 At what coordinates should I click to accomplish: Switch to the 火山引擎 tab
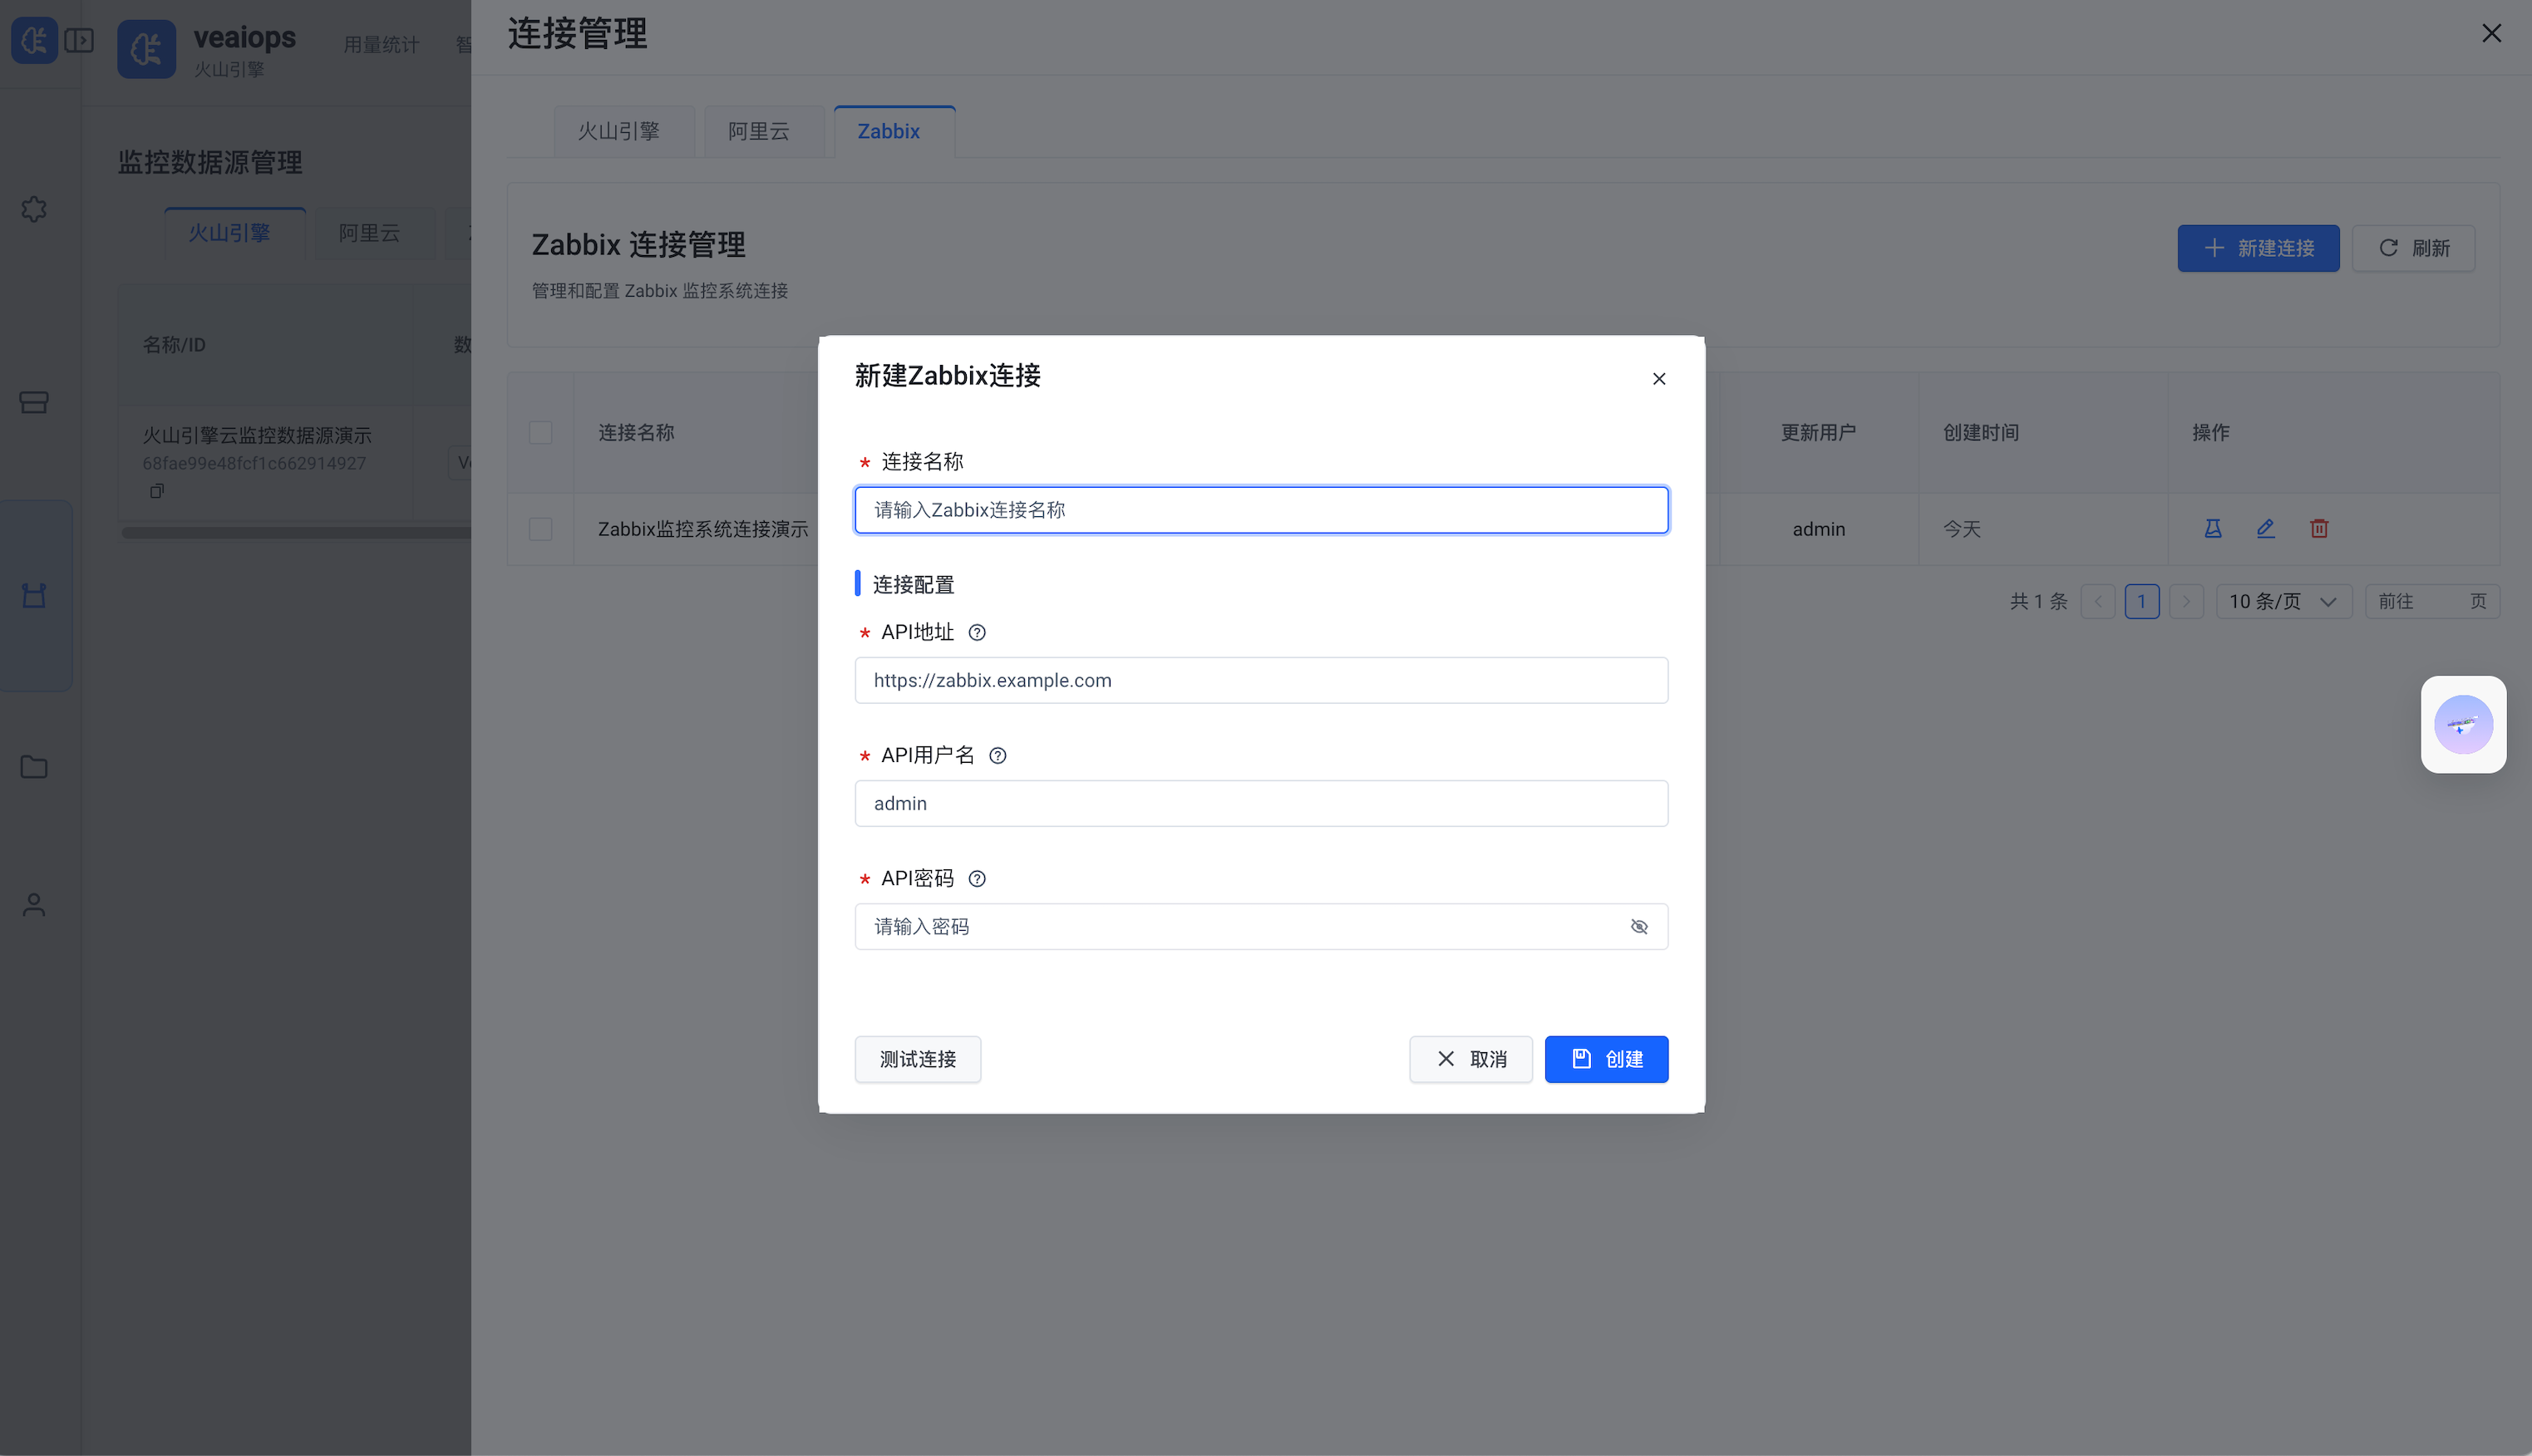point(623,131)
